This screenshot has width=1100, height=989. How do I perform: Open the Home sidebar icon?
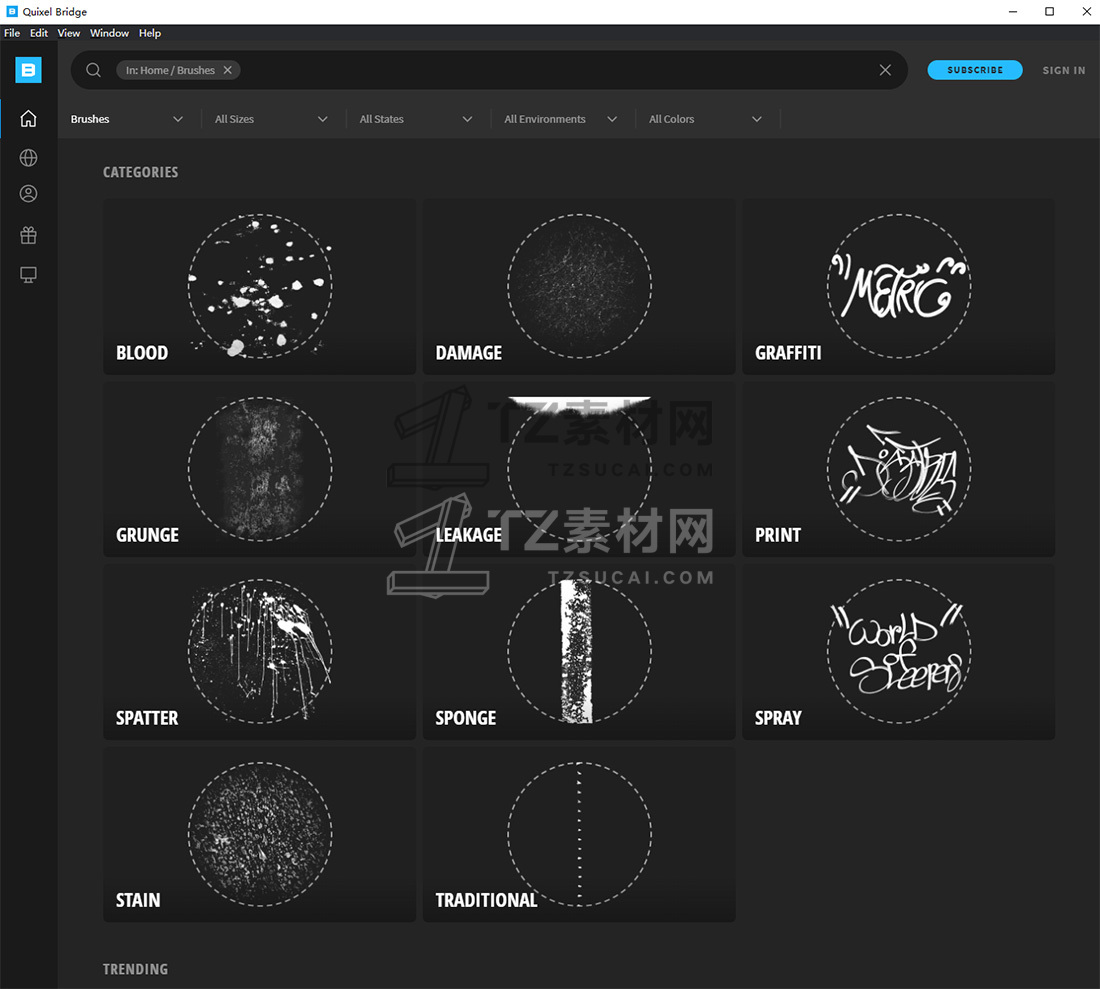(28, 119)
